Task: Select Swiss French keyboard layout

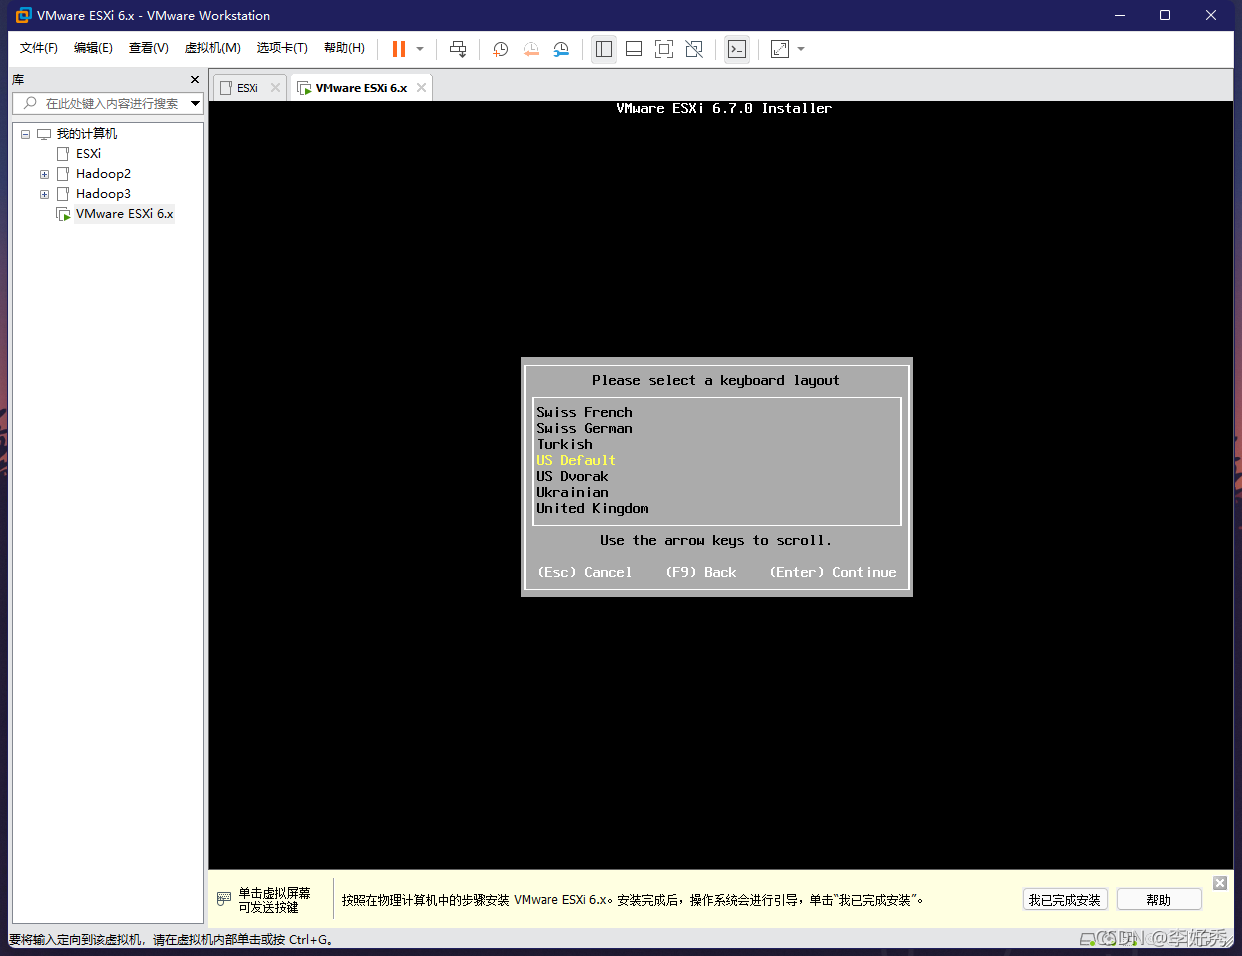Action: pyautogui.click(x=584, y=412)
